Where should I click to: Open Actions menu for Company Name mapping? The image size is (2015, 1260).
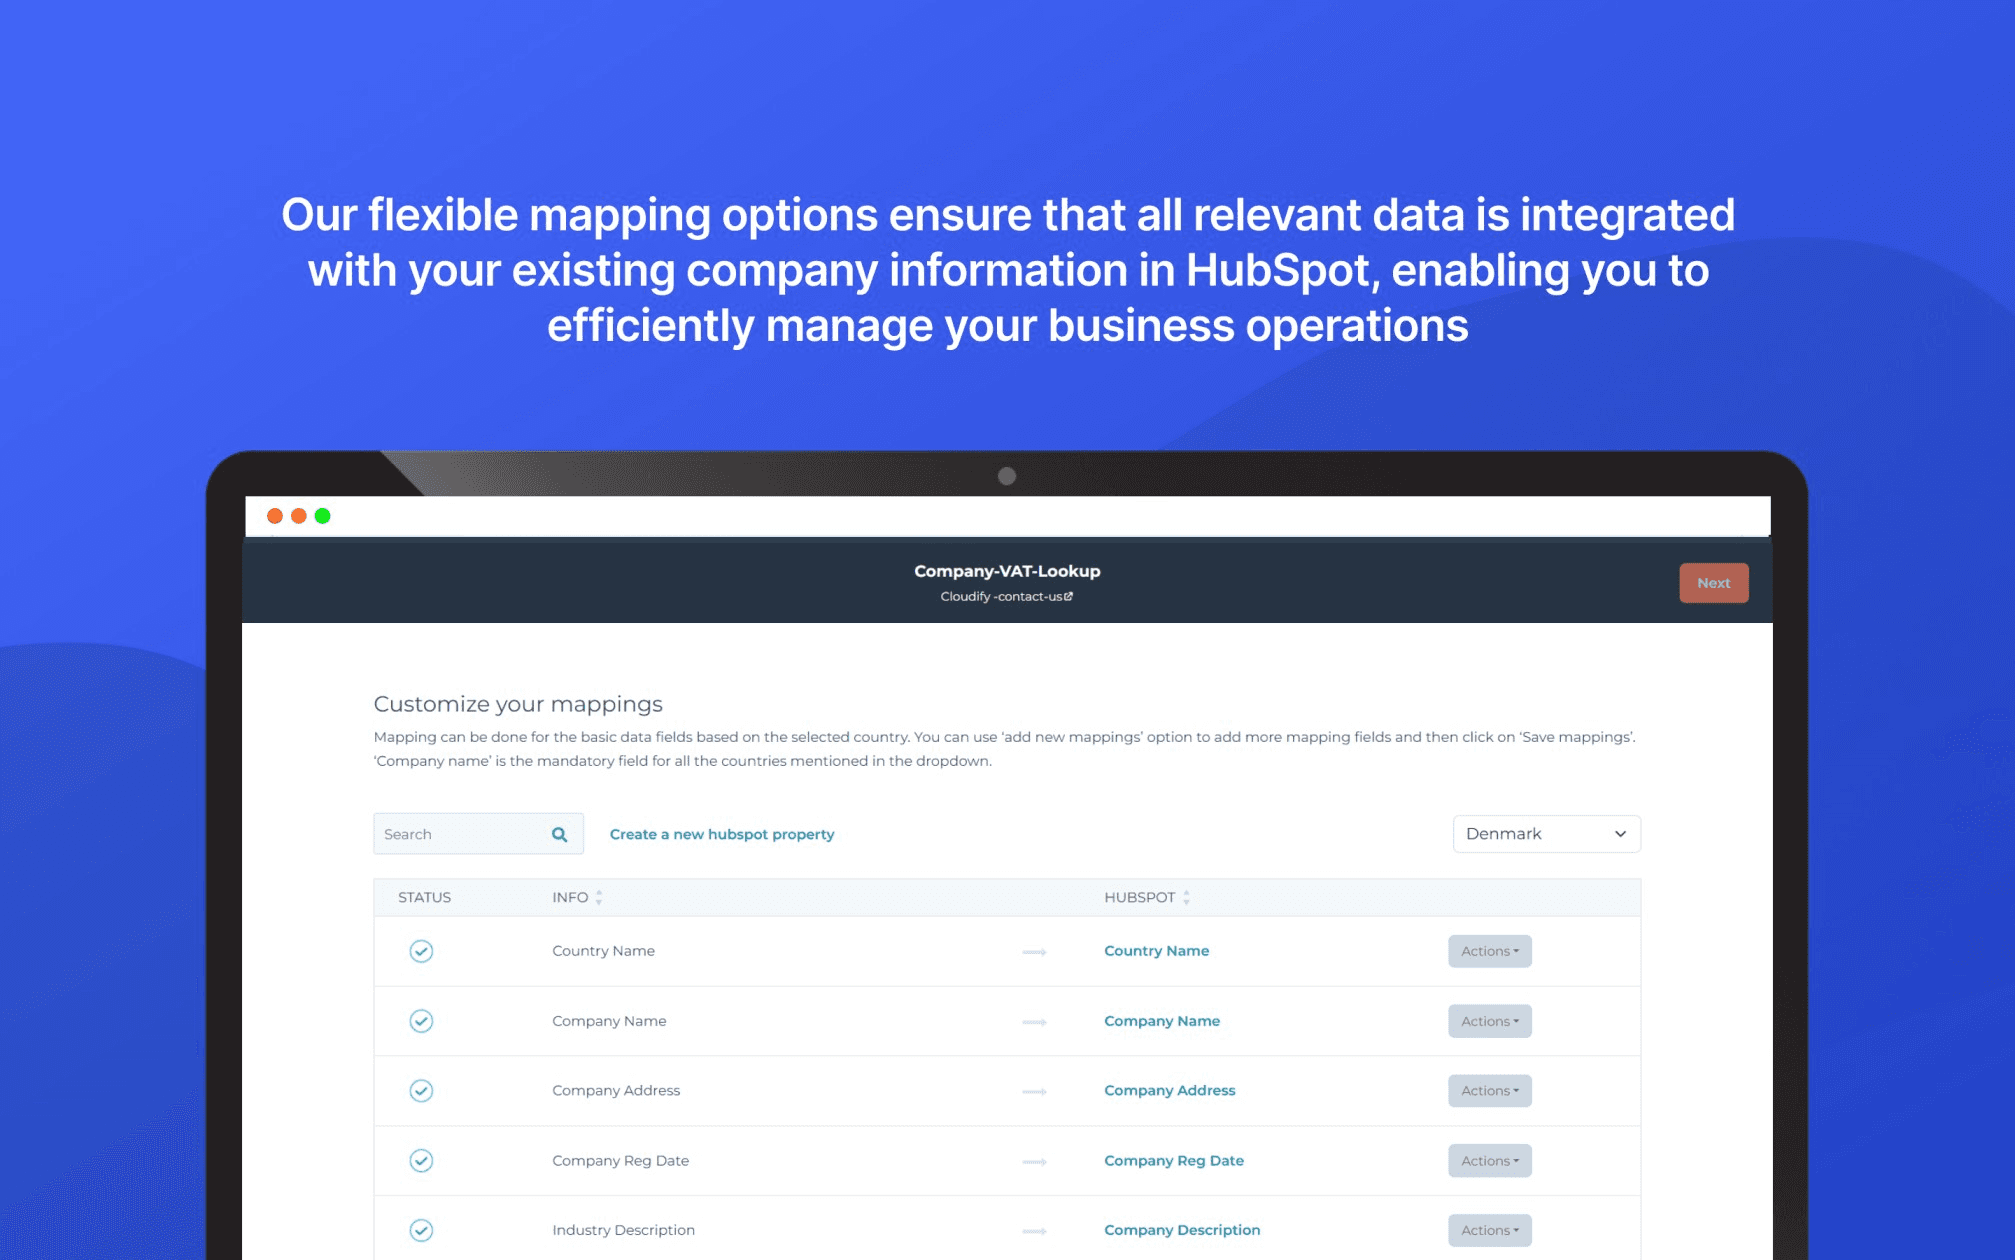click(x=1489, y=1021)
